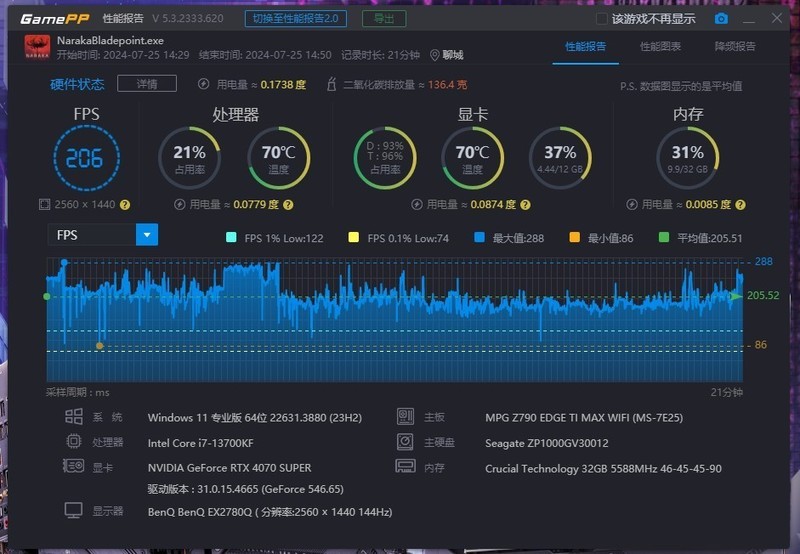Viewport: 800px width, 554px height.
Task: Click the memory 31% usage gauge
Action: pyautogui.click(x=688, y=158)
